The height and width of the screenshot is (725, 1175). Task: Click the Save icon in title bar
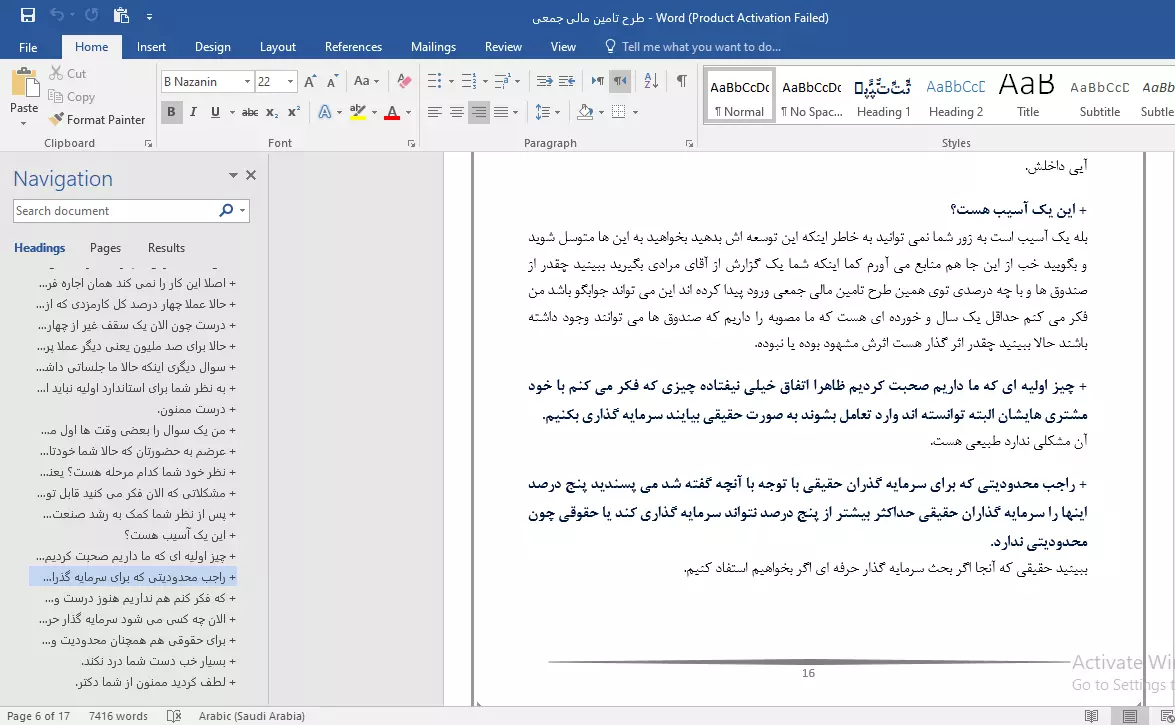(27, 16)
